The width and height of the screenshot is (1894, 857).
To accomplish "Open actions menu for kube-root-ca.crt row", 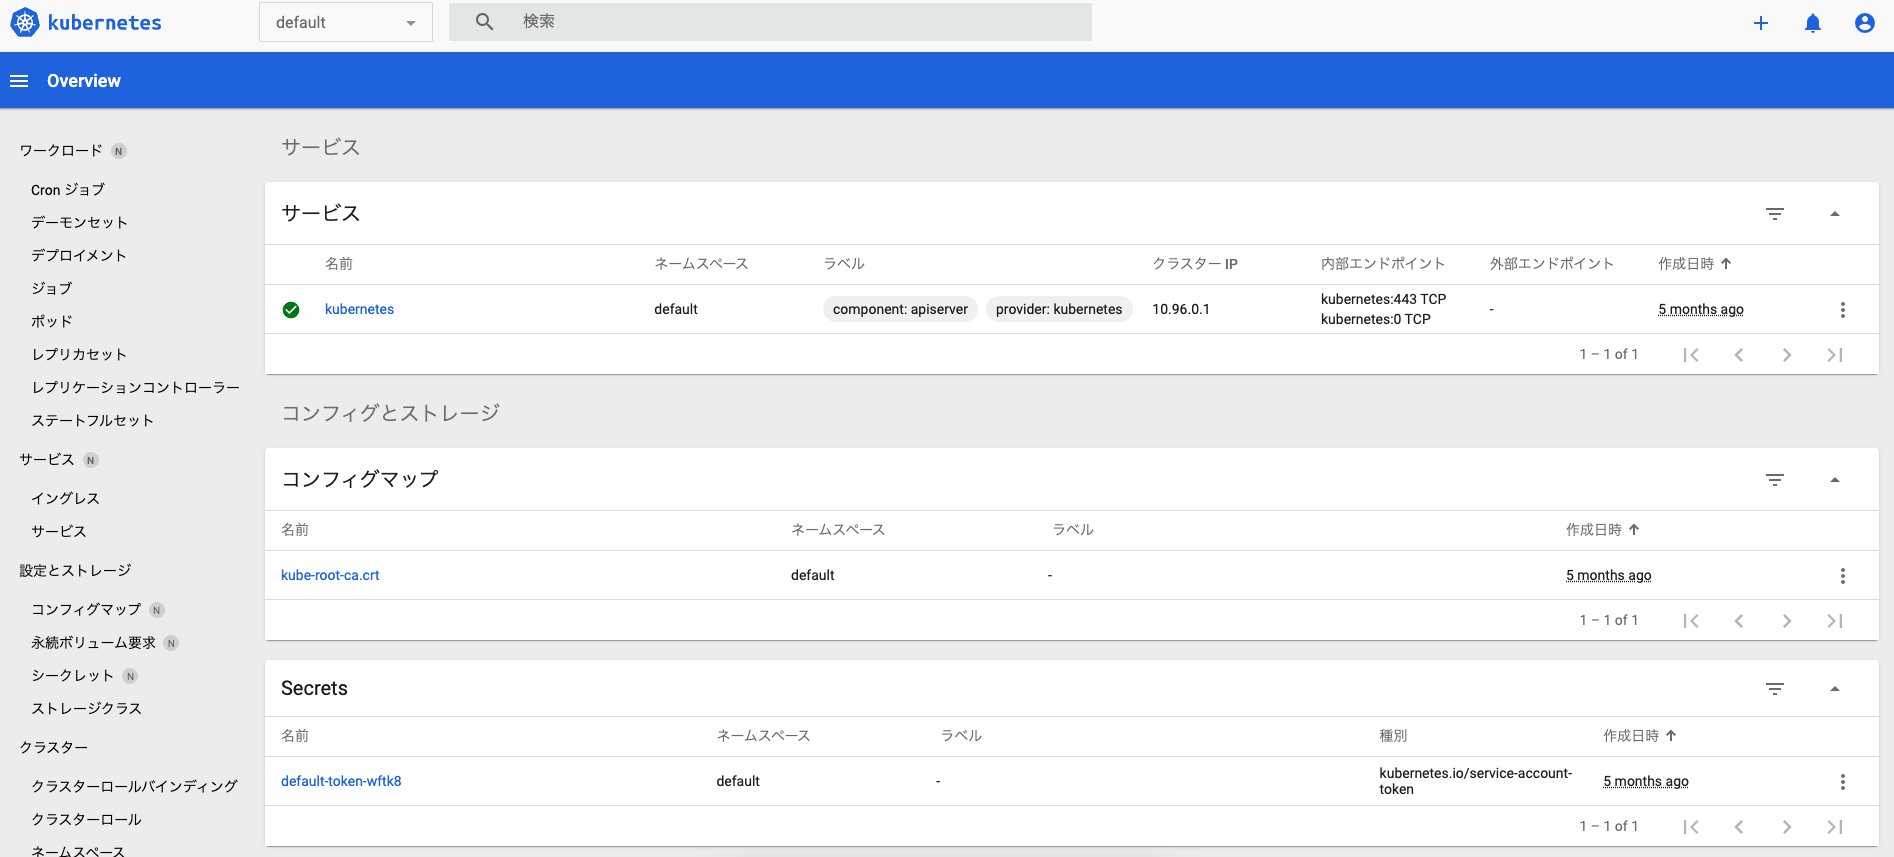I will (x=1843, y=576).
